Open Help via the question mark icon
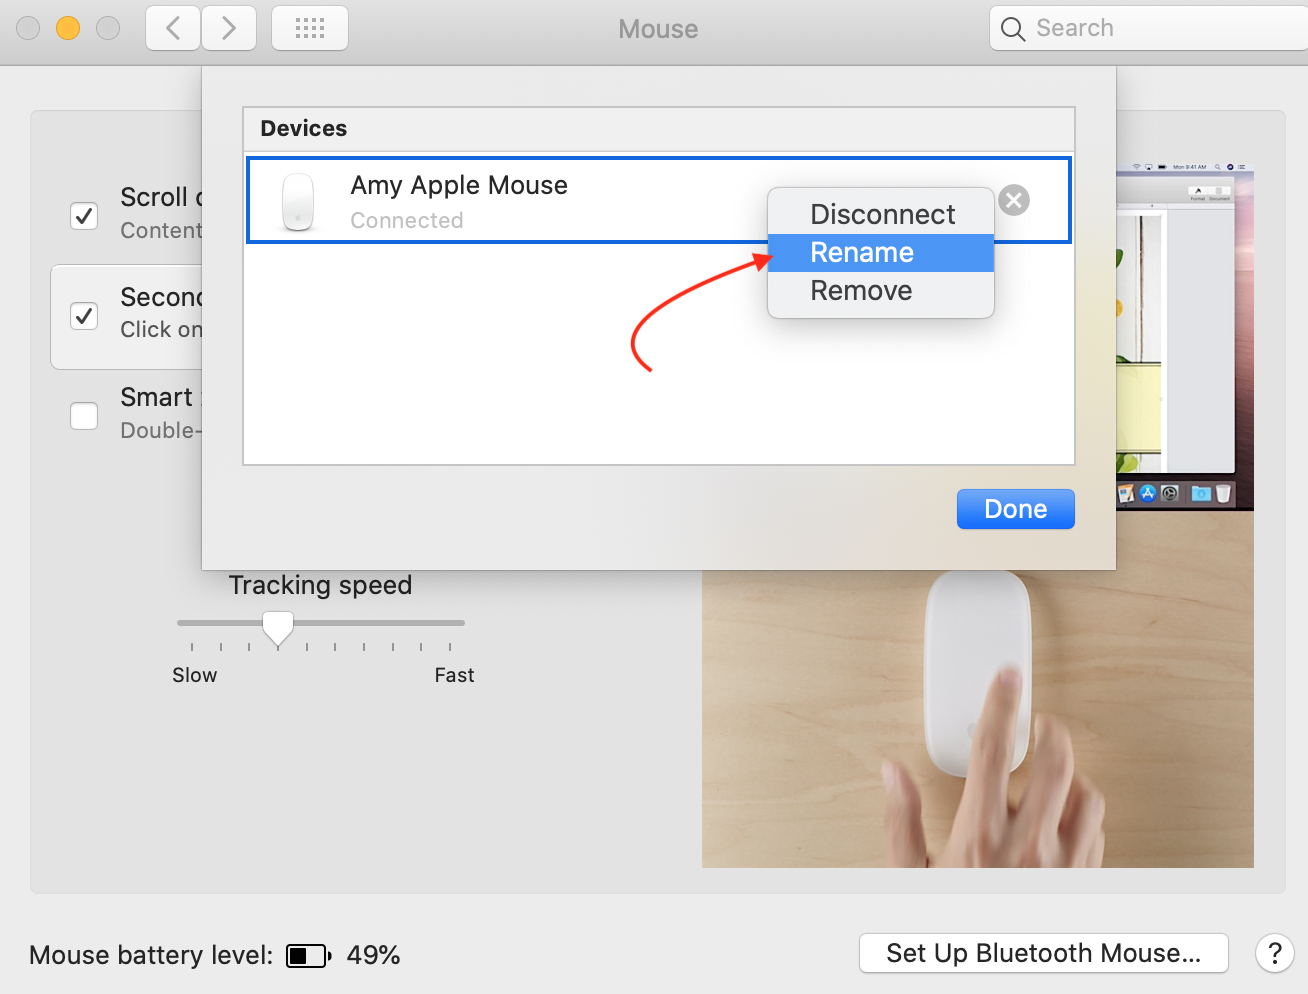Image resolution: width=1308 pixels, height=994 pixels. click(1274, 953)
